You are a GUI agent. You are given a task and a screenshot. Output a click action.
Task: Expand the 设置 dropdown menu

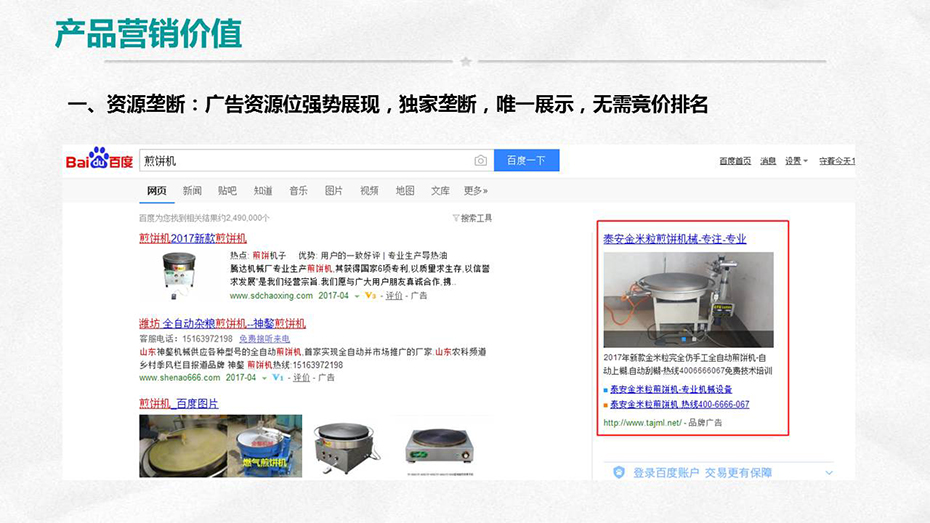pyautogui.click(x=796, y=161)
